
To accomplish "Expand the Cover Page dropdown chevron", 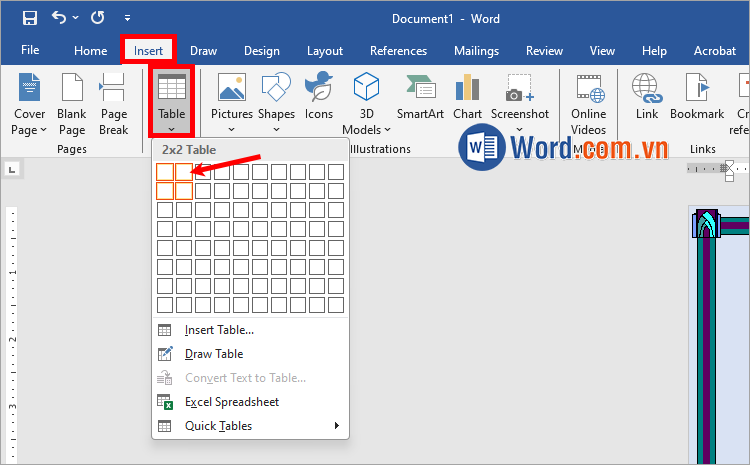I will click(x=44, y=130).
